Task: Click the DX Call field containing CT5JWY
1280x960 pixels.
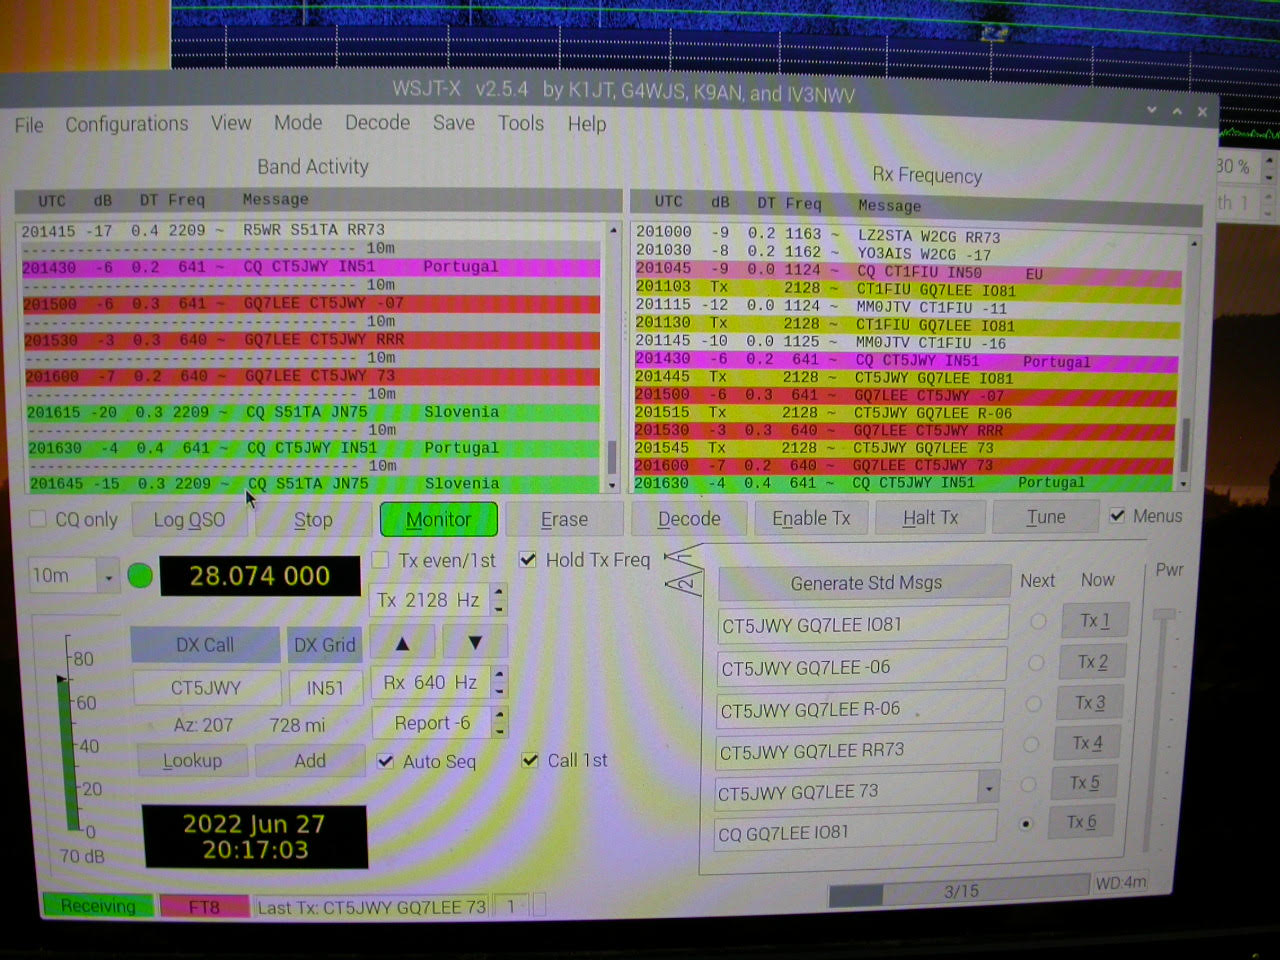Action: tap(206, 688)
